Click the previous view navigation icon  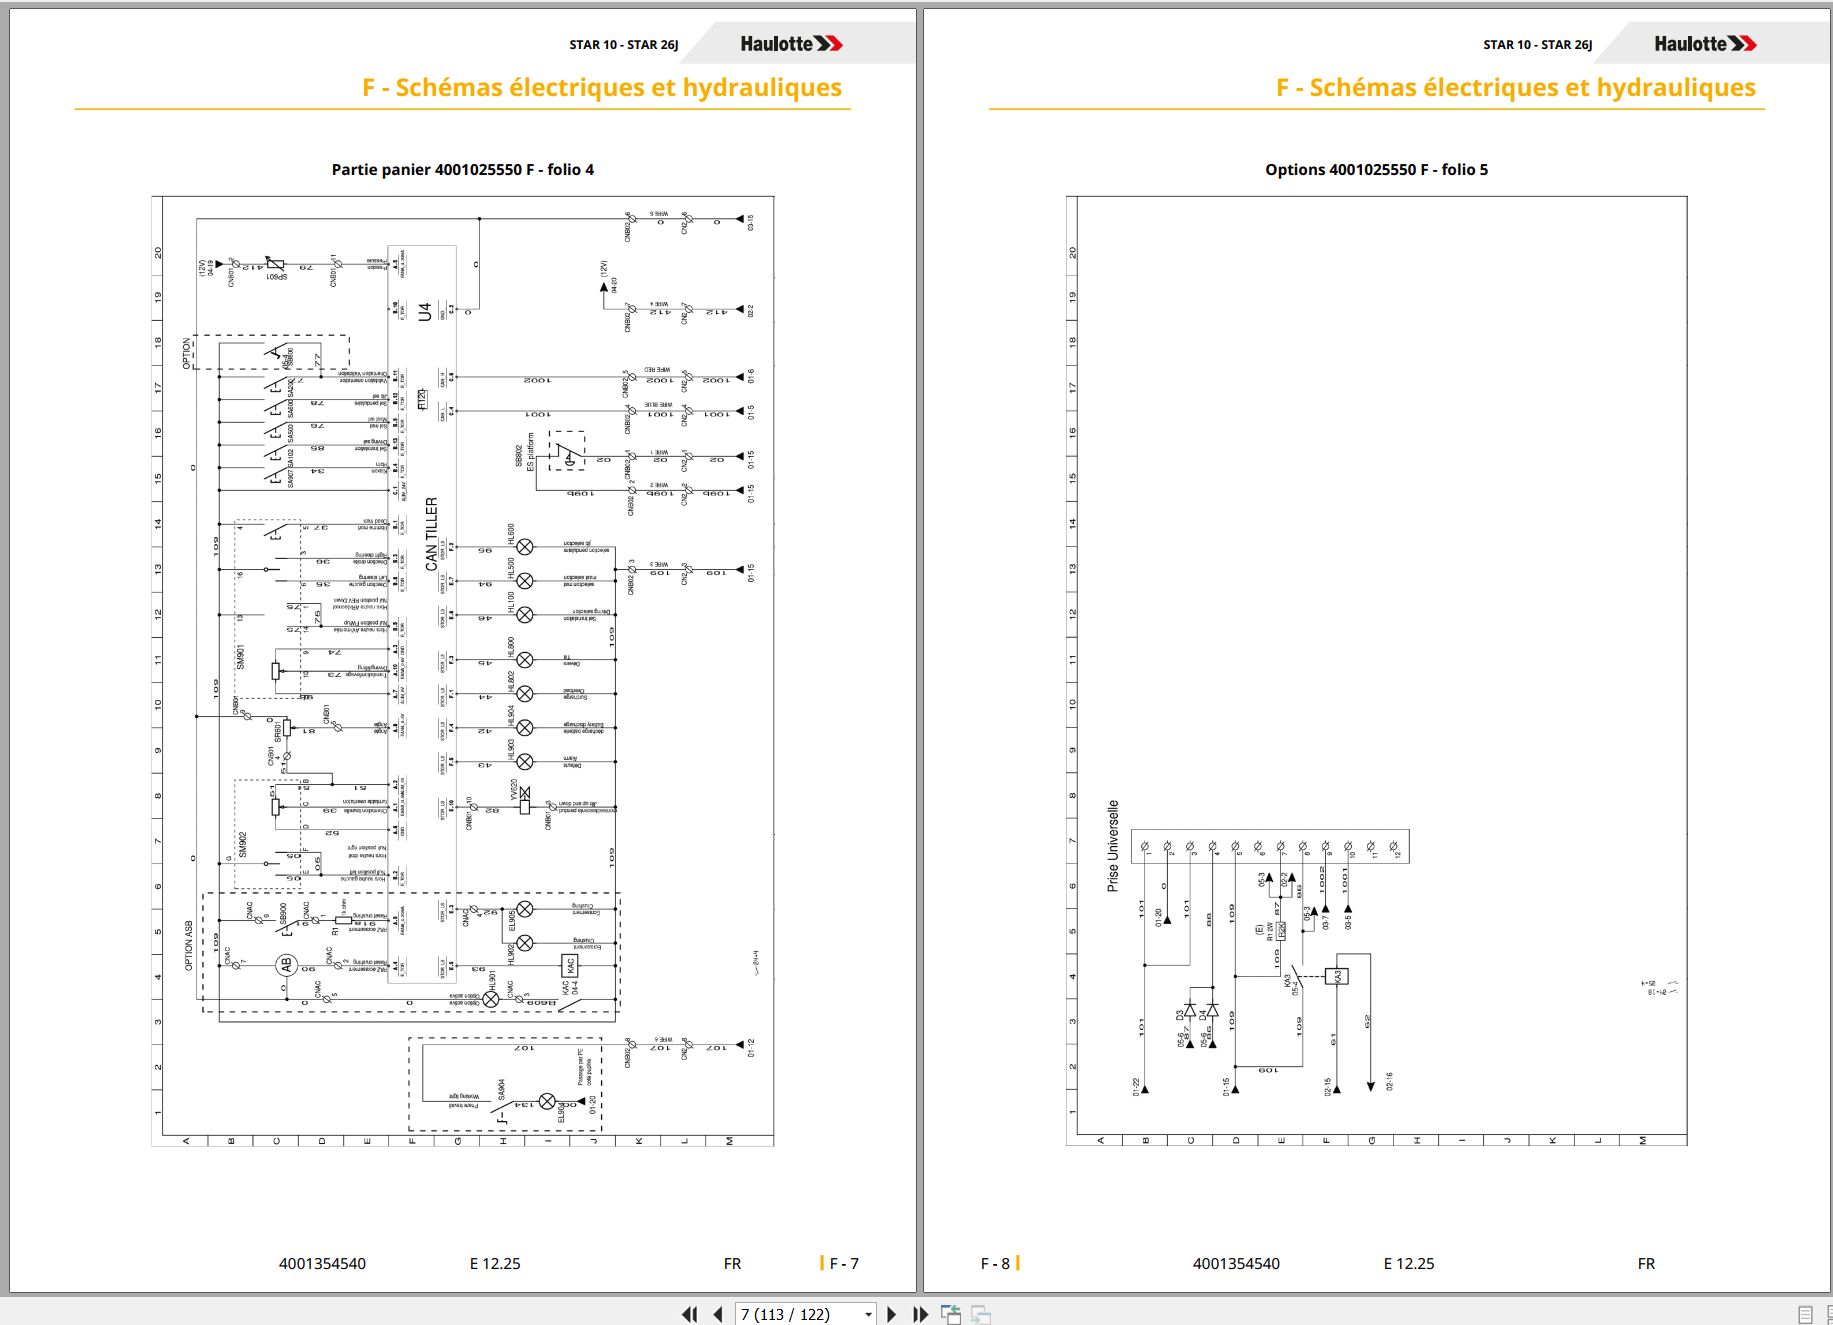951,1314
